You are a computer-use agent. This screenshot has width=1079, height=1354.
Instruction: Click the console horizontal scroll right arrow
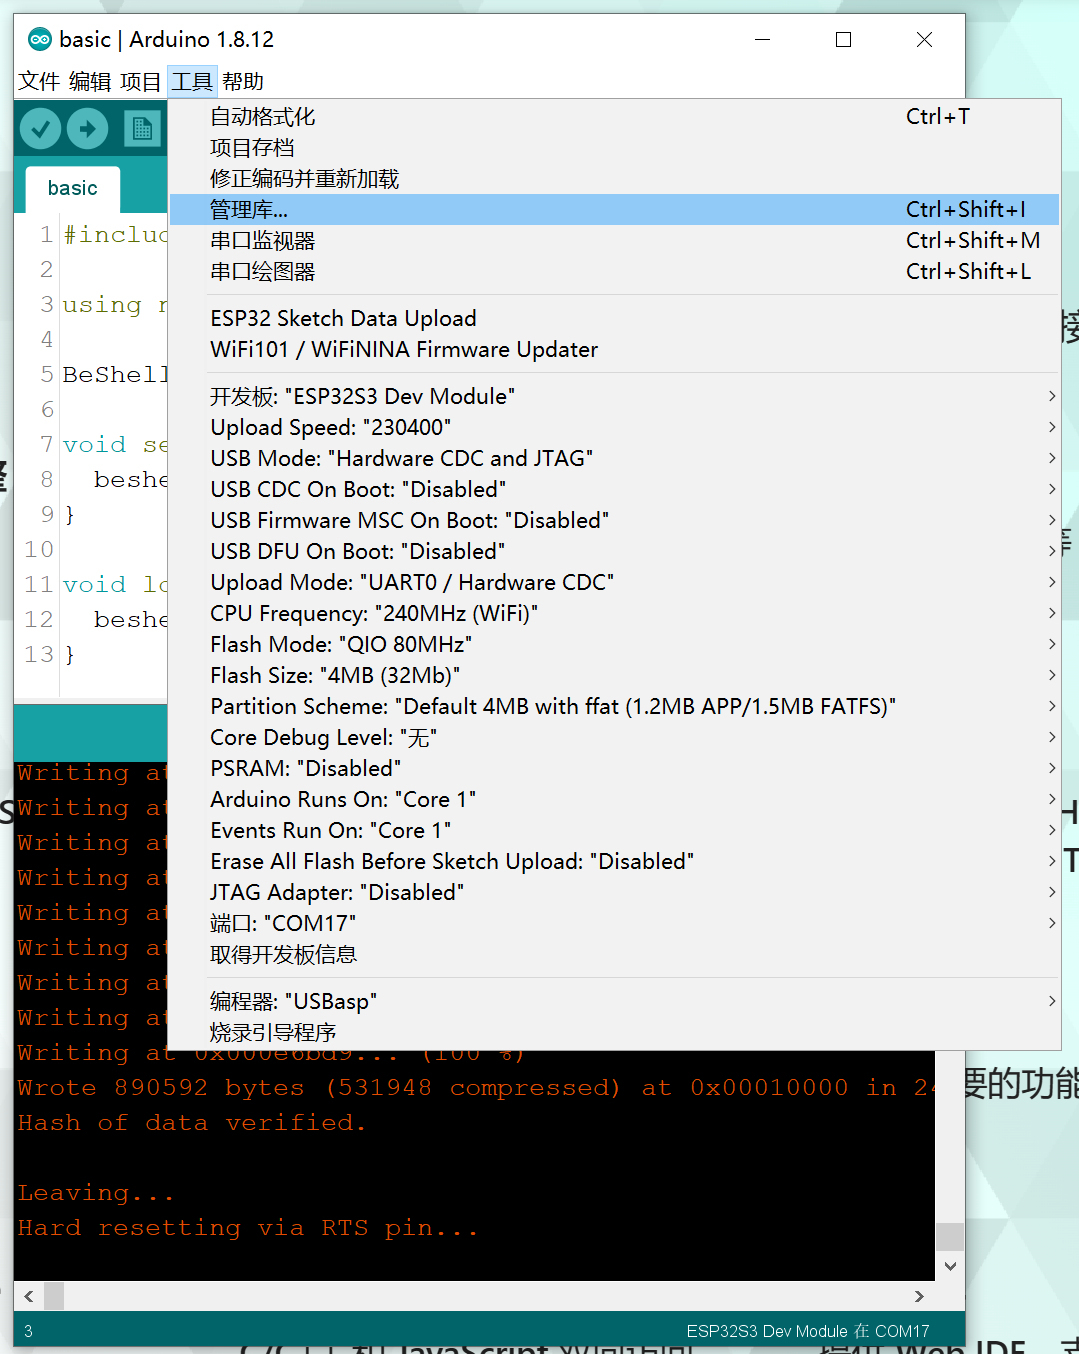919,1296
